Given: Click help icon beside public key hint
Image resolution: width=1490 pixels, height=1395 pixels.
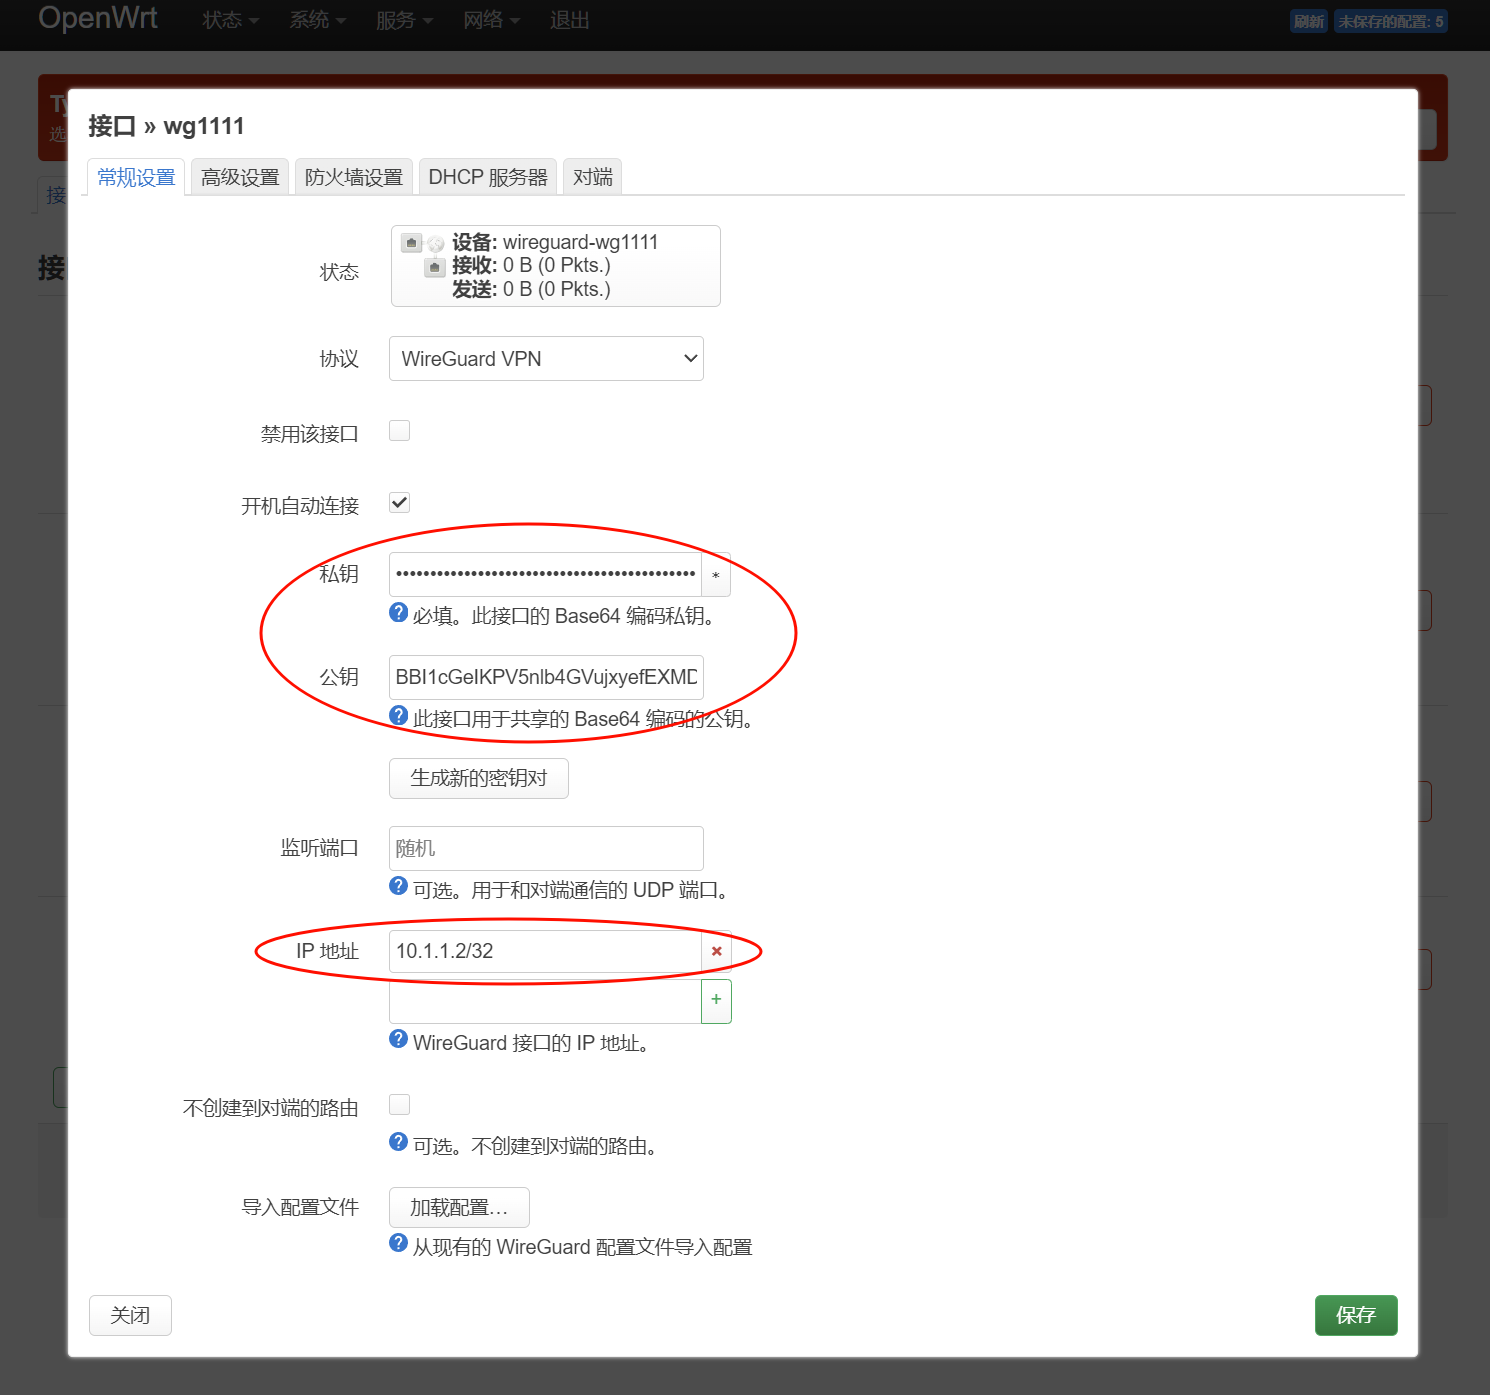Looking at the screenshot, I should [398, 716].
